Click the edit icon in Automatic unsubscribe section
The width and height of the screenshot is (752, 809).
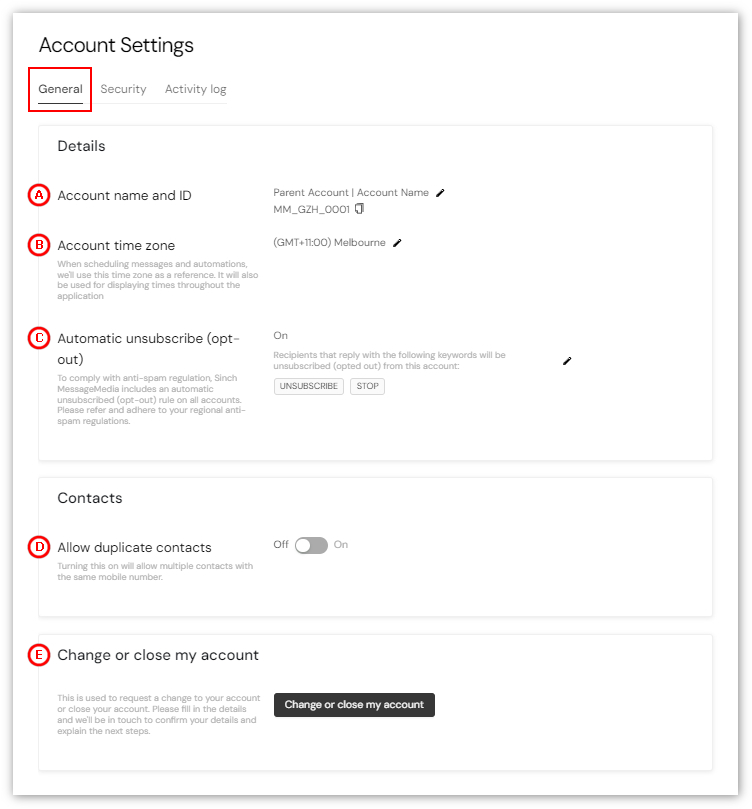pyautogui.click(x=567, y=361)
